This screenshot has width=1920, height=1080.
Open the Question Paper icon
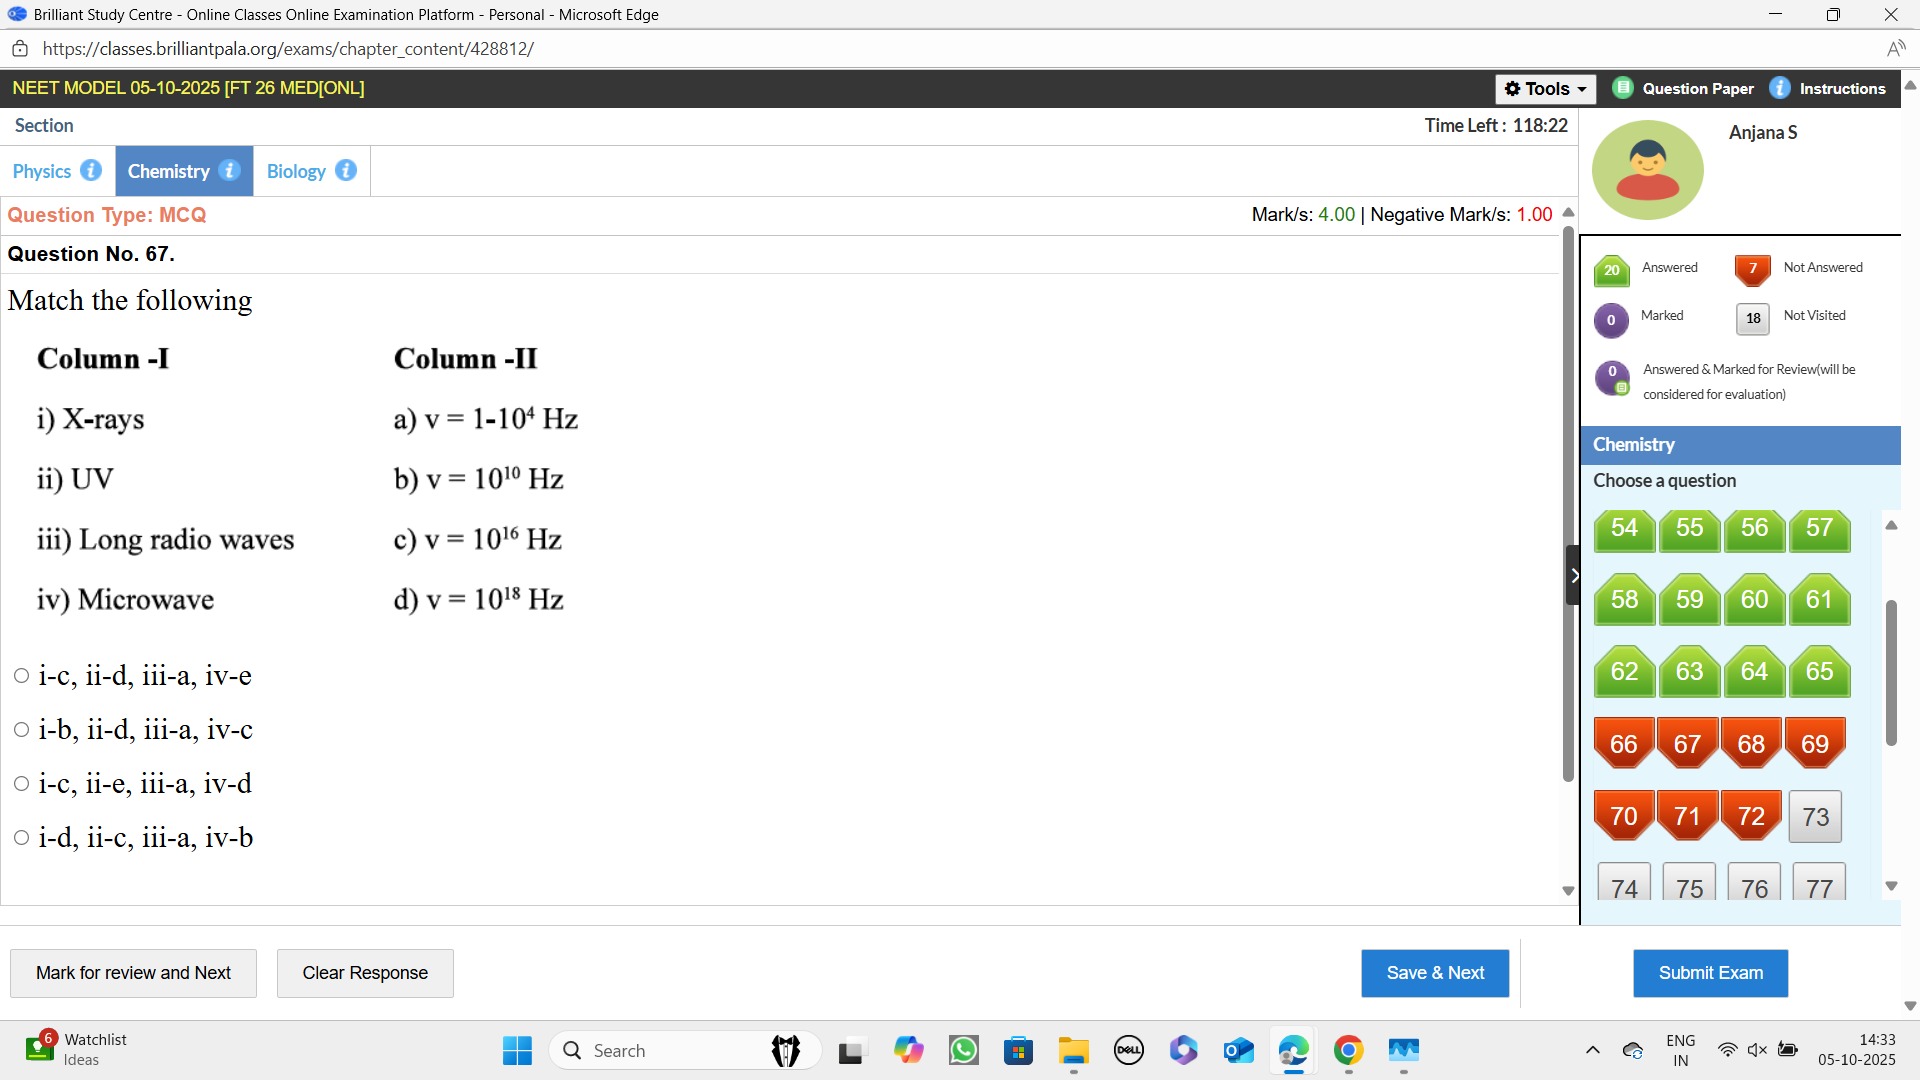1623,88
